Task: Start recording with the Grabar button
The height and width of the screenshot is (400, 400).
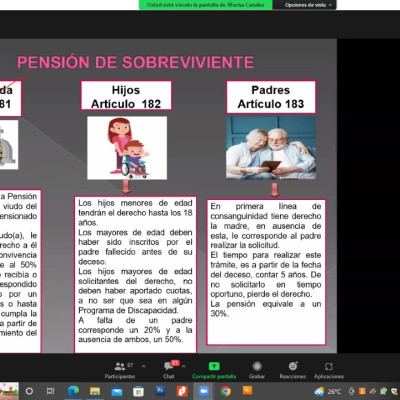Action: (257, 370)
